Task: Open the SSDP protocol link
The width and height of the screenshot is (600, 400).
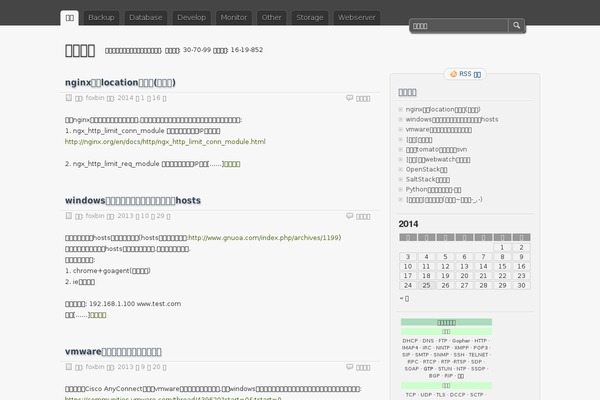Action: pyautogui.click(x=478, y=369)
